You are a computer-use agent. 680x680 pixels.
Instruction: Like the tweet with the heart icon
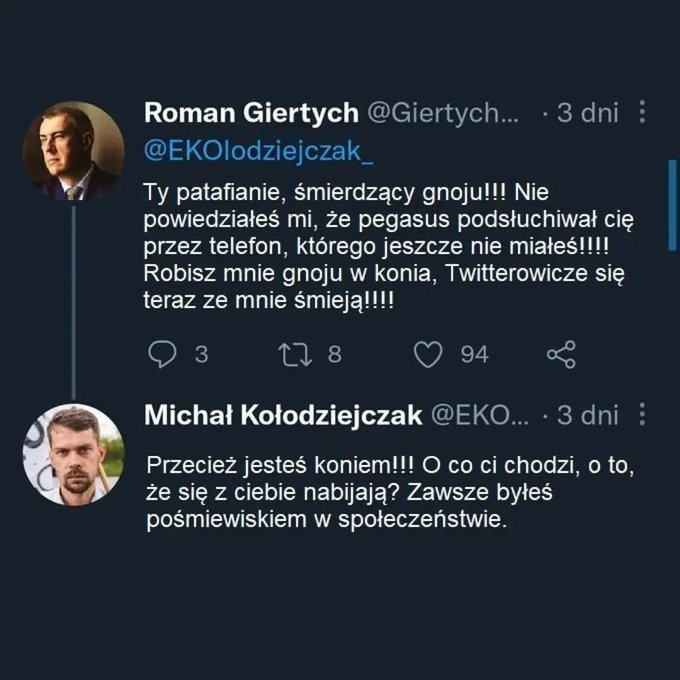click(428, 354)
